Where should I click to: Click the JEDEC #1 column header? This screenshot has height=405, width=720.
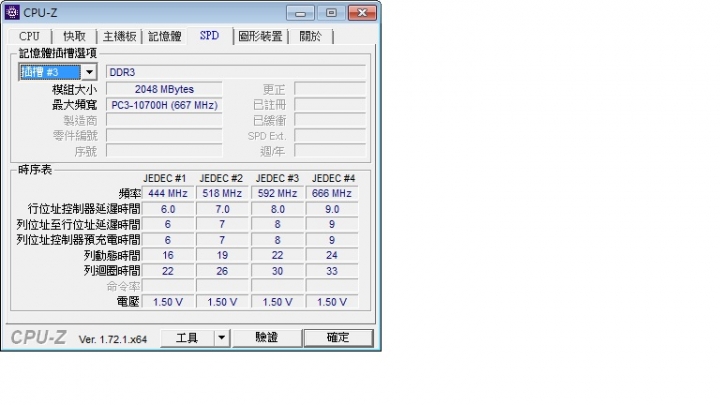164,178
